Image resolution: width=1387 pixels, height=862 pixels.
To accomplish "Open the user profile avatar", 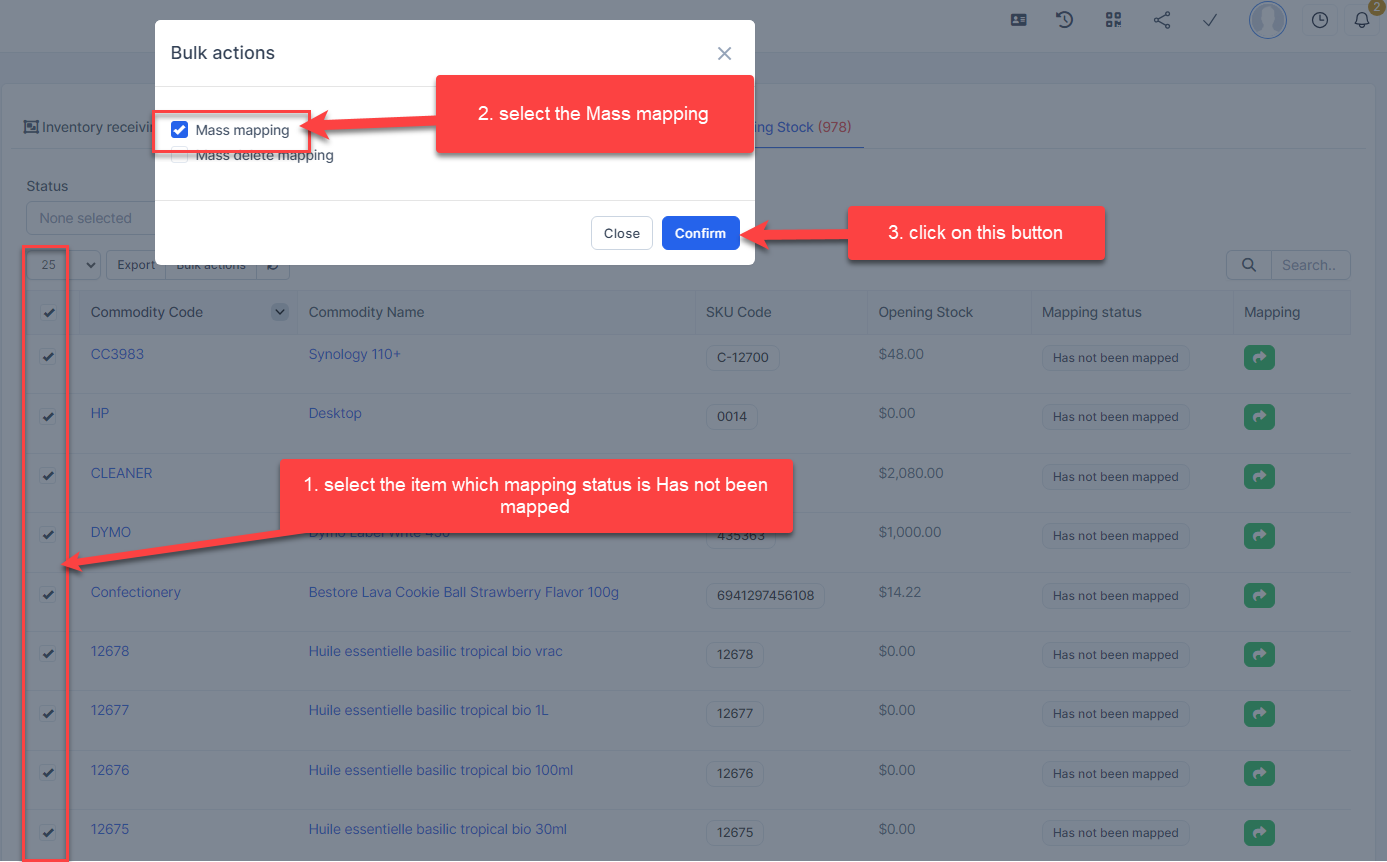I will [x=1267, y=20].
